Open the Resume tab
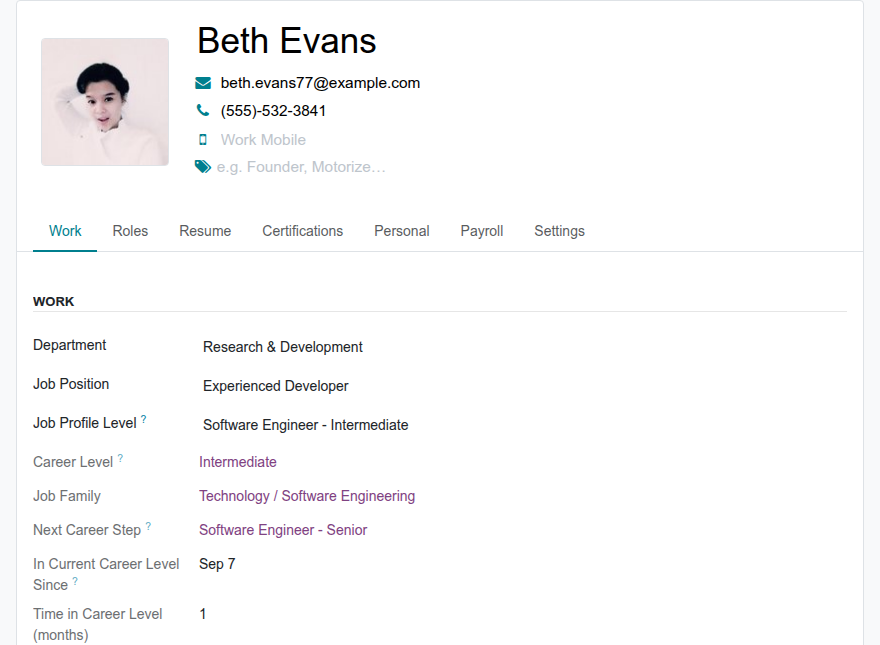 click(x=205, y=231)
